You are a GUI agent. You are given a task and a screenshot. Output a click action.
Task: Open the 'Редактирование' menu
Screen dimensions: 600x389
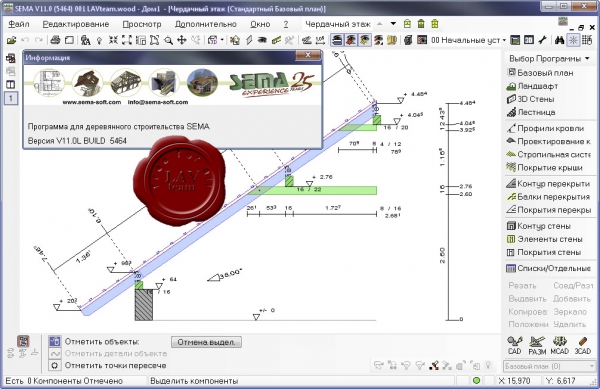(76, 24)
